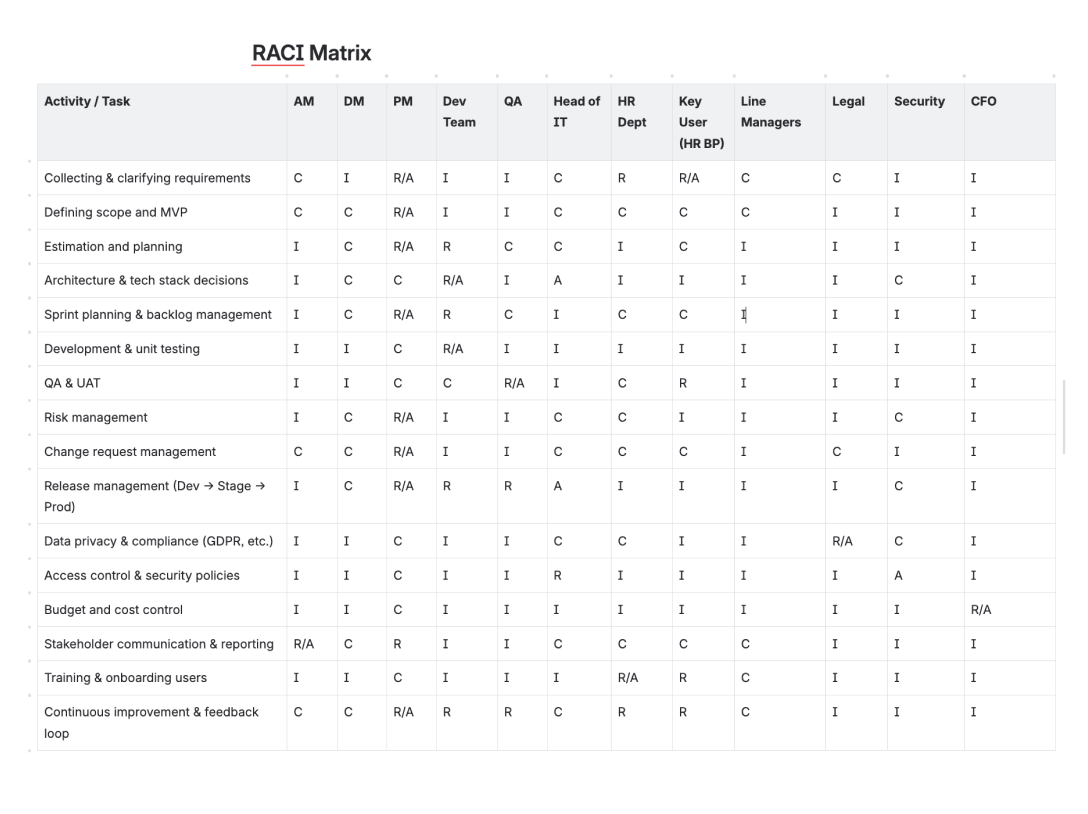Click the Key User (HR BP) column header

pos(701,122)
